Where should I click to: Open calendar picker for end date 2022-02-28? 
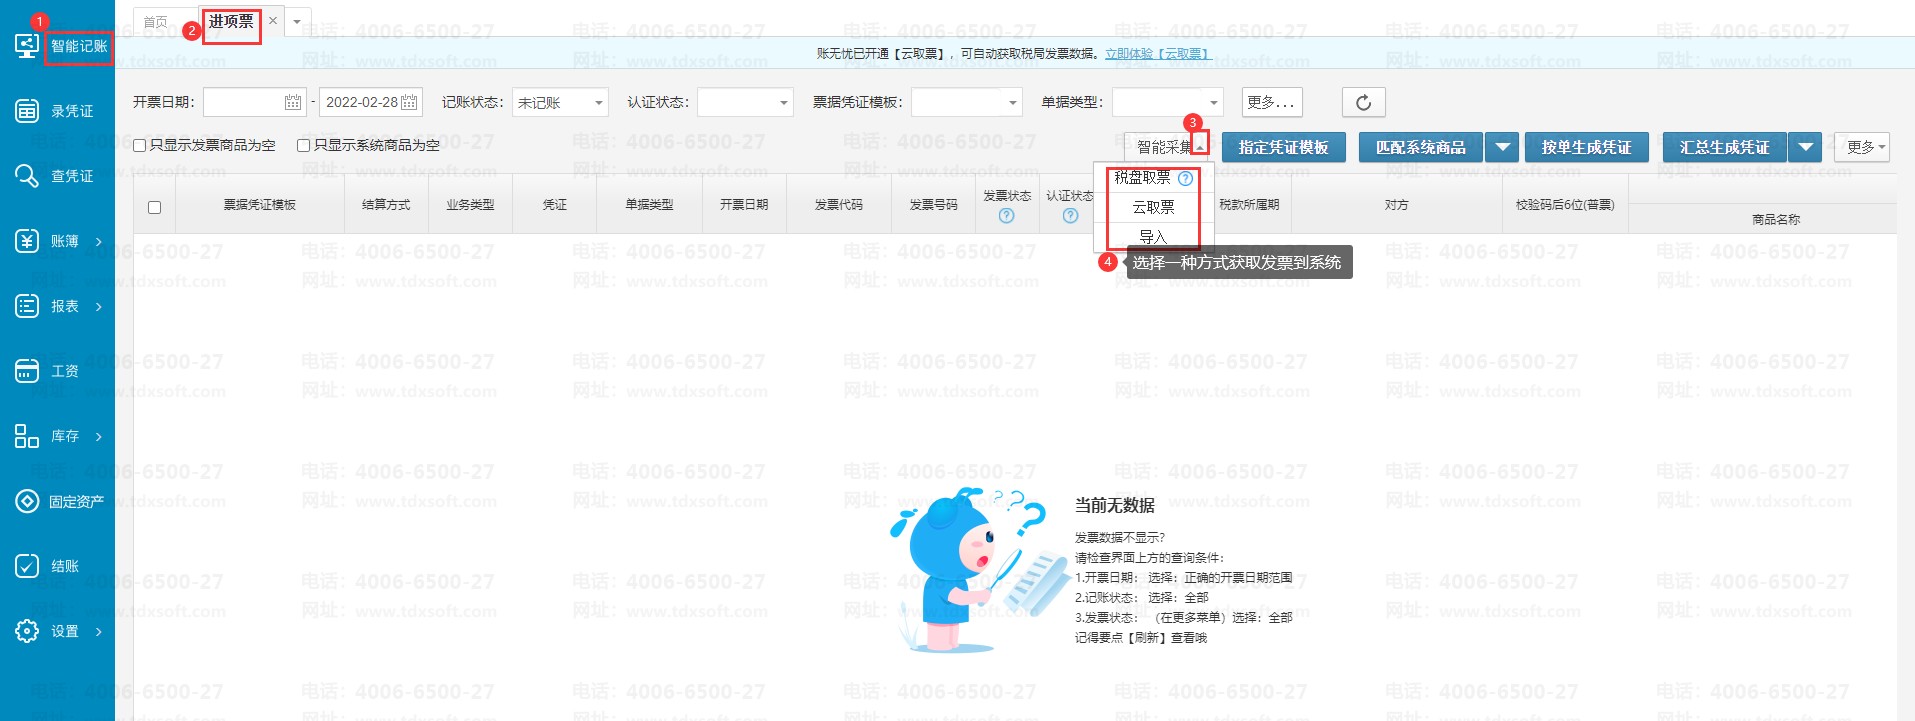coord(409,102)
